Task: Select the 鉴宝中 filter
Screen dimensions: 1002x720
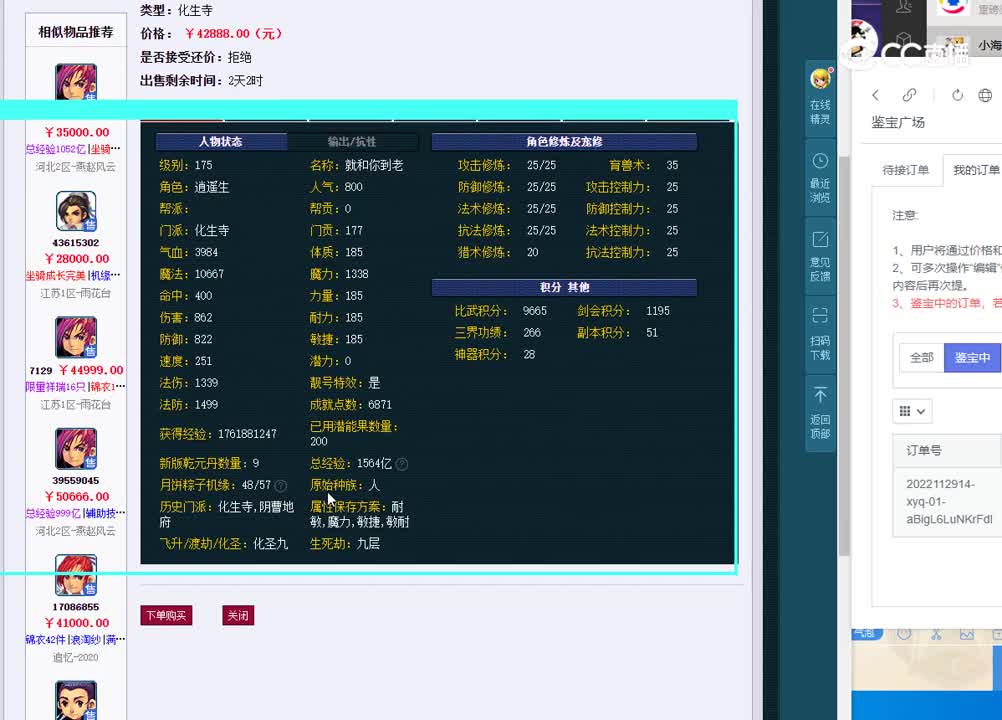Action: pos(972,358)
